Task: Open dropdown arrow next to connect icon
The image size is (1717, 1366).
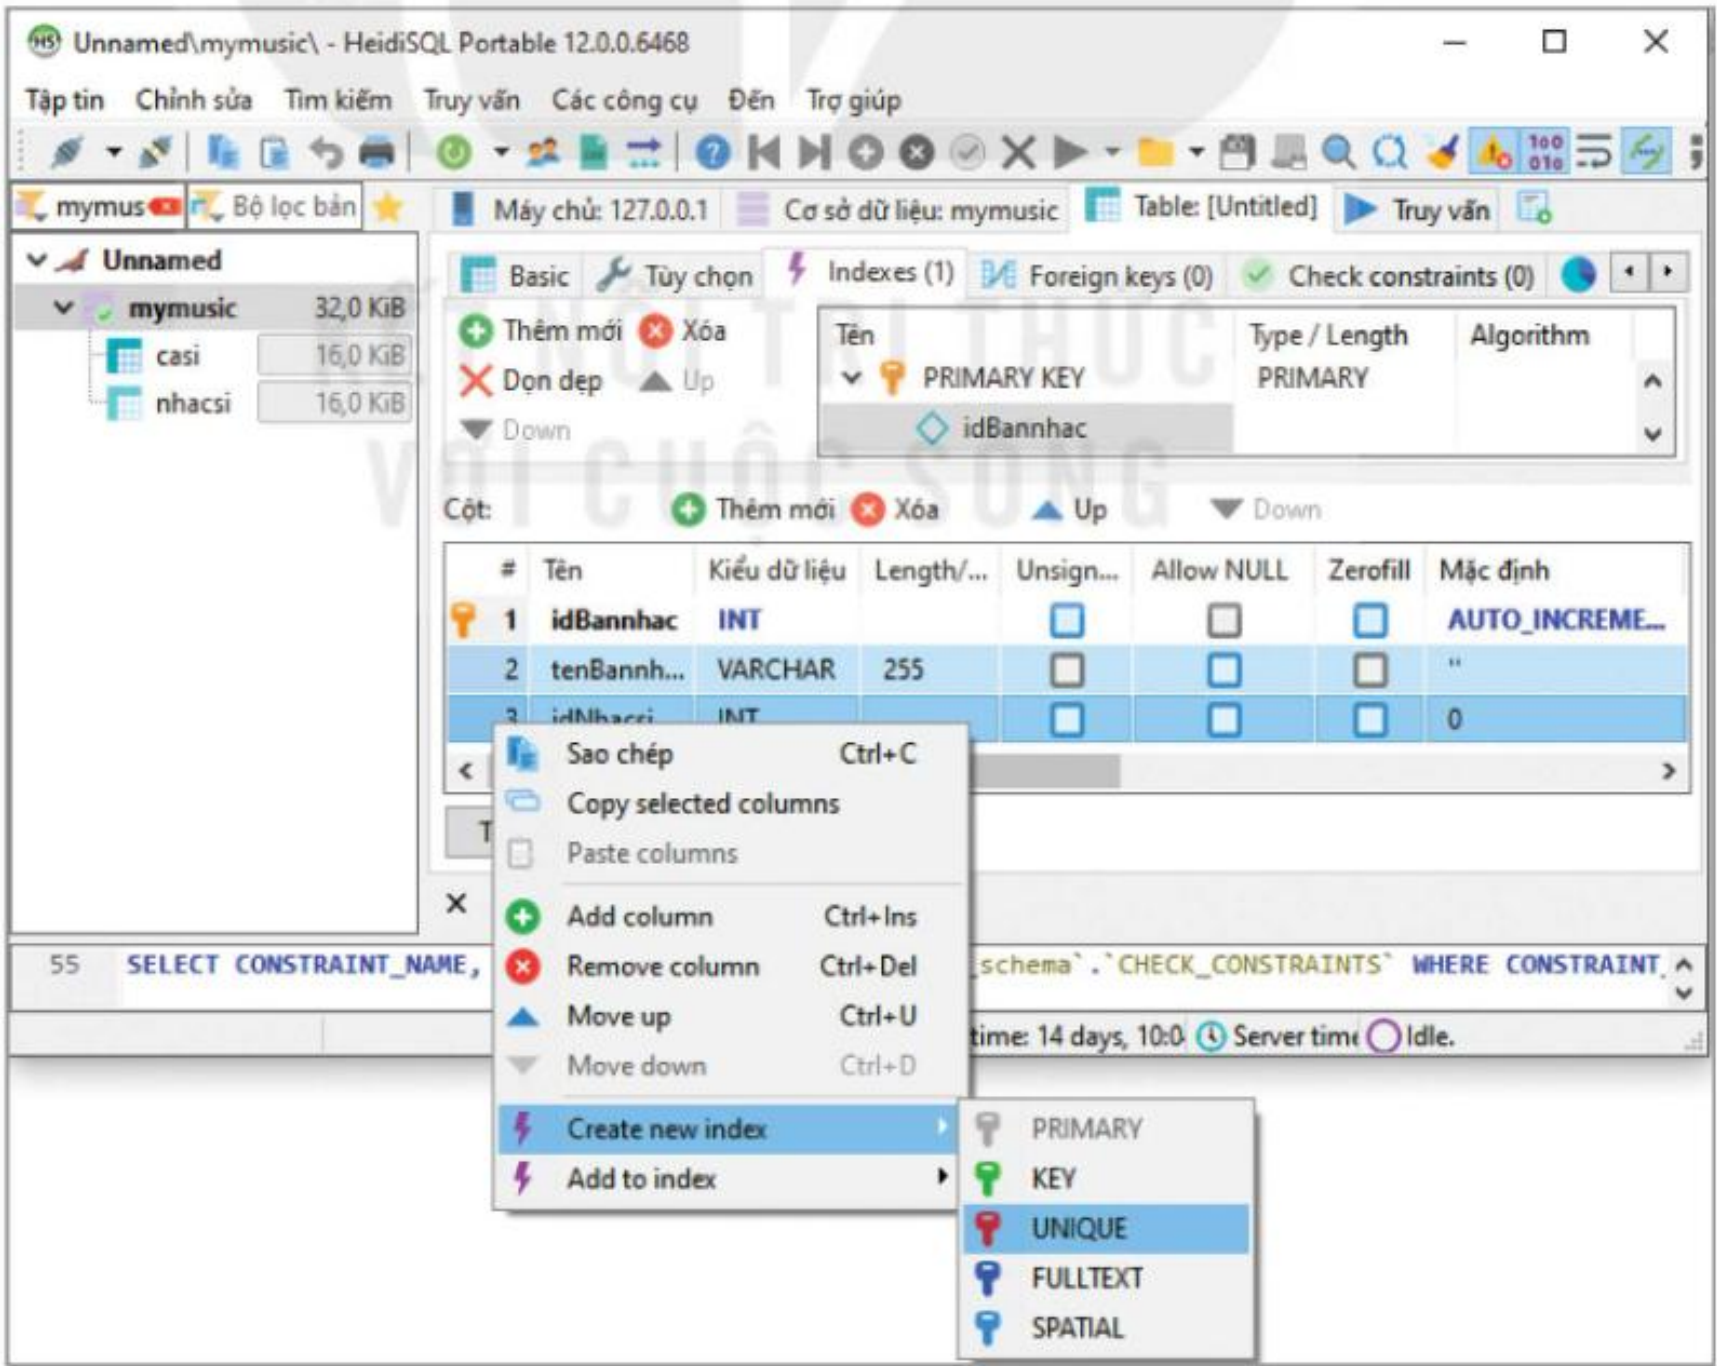Action: [x=114, y=152]
